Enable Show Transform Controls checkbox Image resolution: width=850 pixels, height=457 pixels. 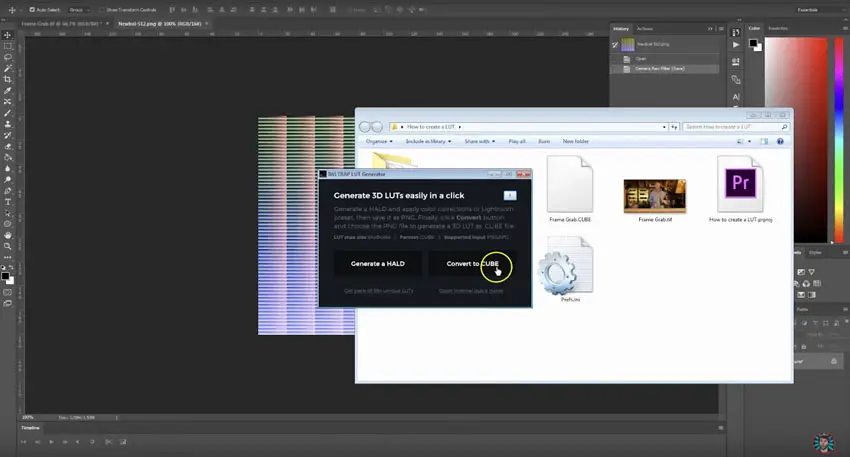tap(102, 10)
